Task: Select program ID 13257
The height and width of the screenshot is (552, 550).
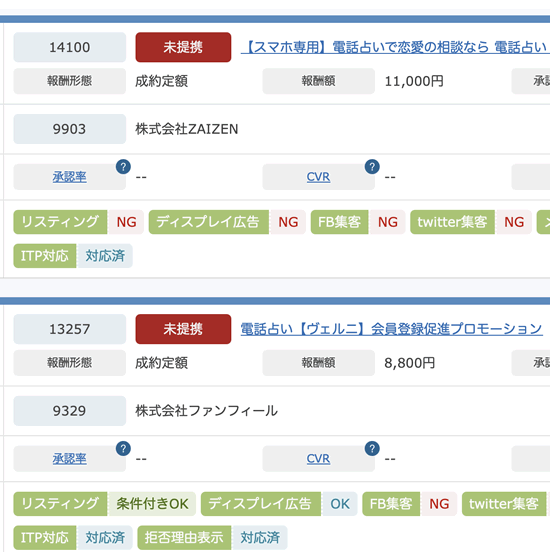Action: coord(70,329)
